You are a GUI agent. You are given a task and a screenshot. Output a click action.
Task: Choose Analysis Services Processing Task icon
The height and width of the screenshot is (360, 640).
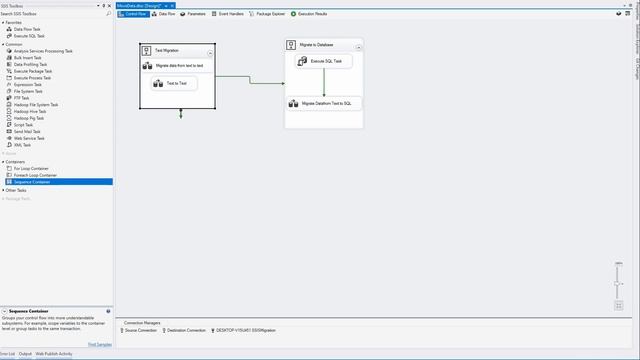(9, 51)
